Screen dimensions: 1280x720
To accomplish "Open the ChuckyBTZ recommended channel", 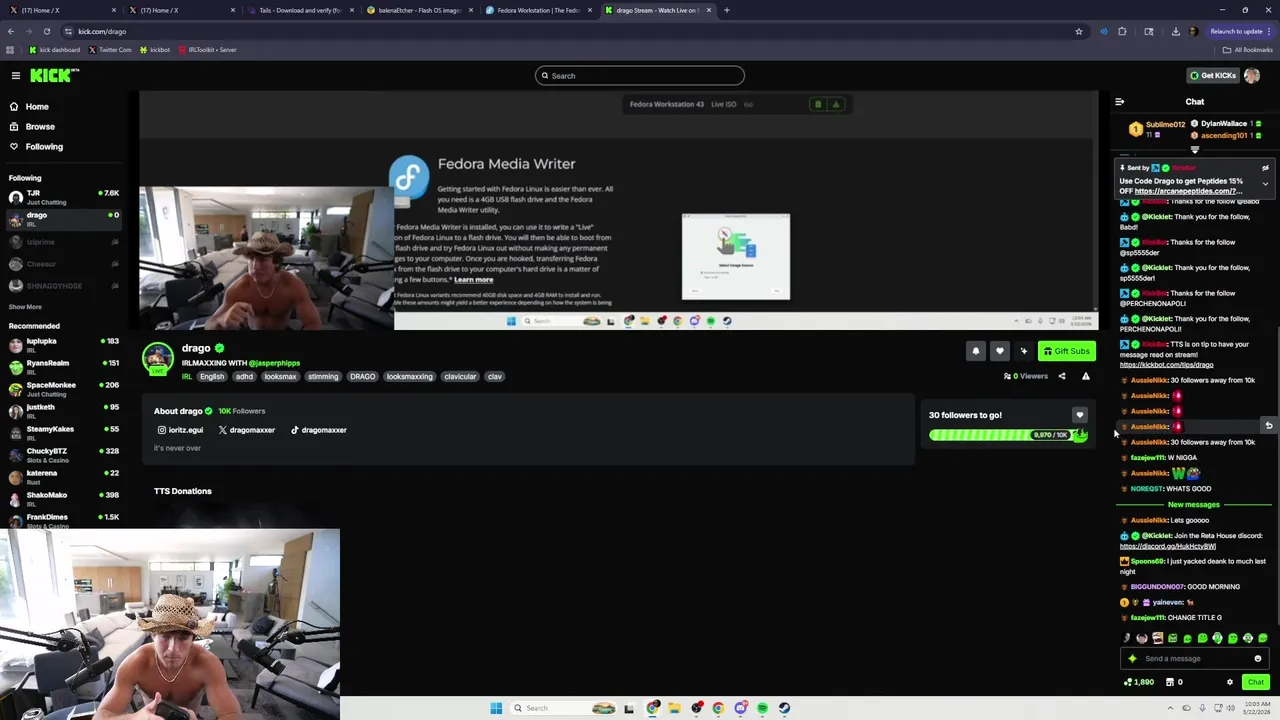I will tap(62, 454).
